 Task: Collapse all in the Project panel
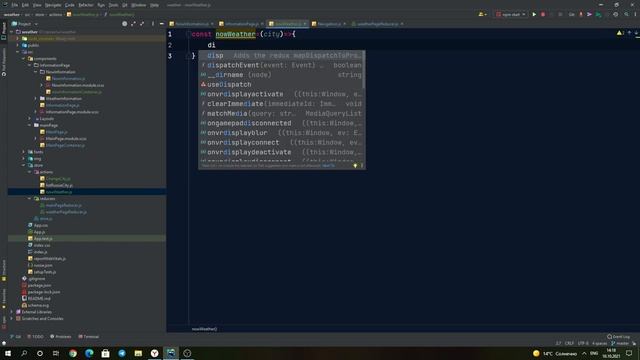142,24
